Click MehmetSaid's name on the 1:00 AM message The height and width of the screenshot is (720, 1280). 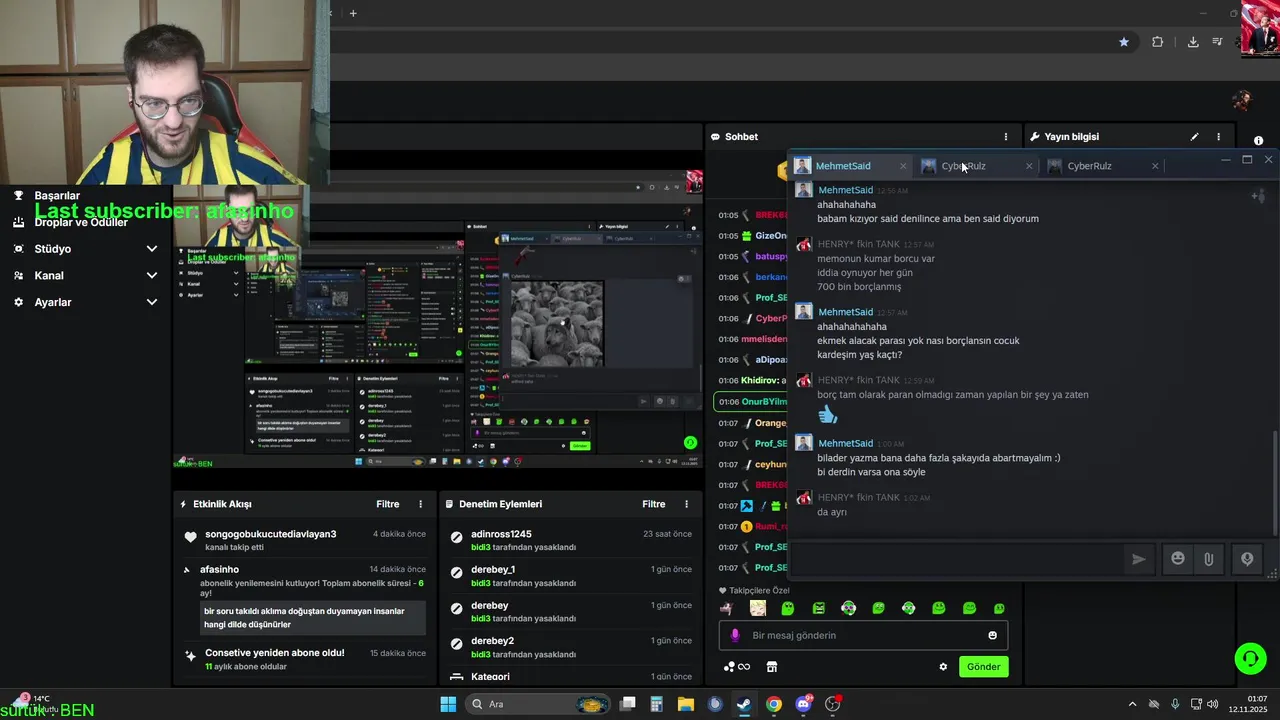point(845,443)
